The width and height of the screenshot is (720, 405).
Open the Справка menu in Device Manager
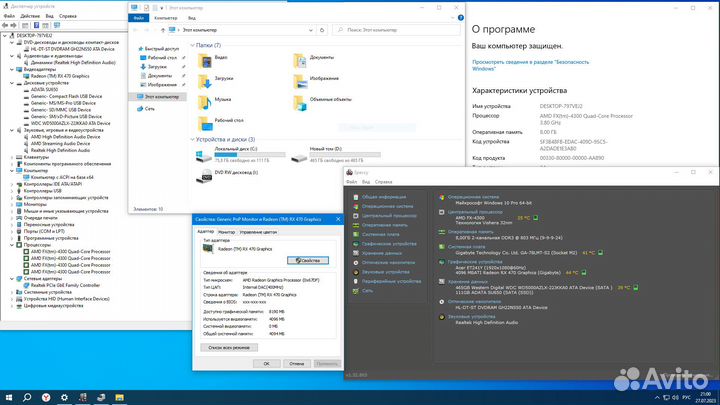(68, 16)
